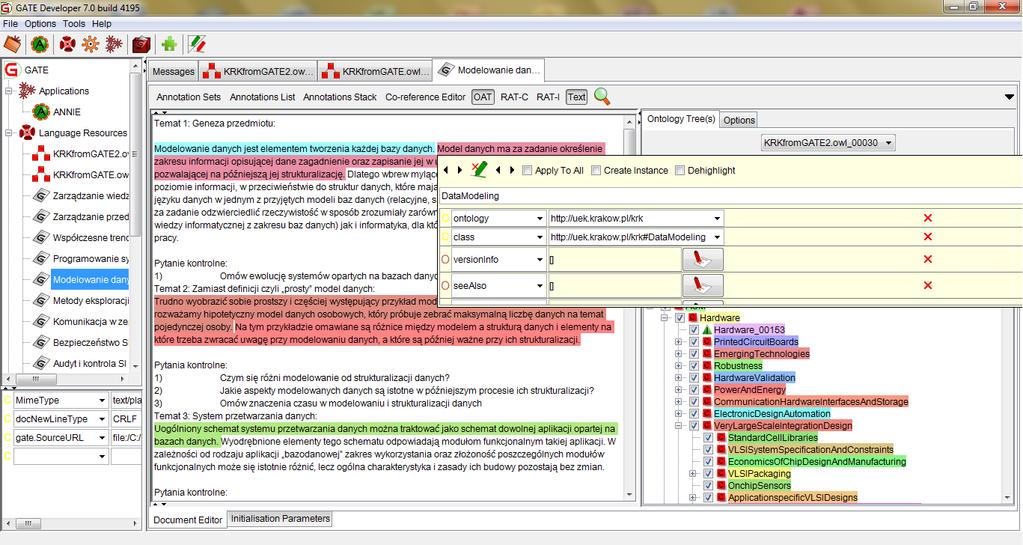Remove the seeAlso feature row
1023x545 pixels.
tap(928, 285)
